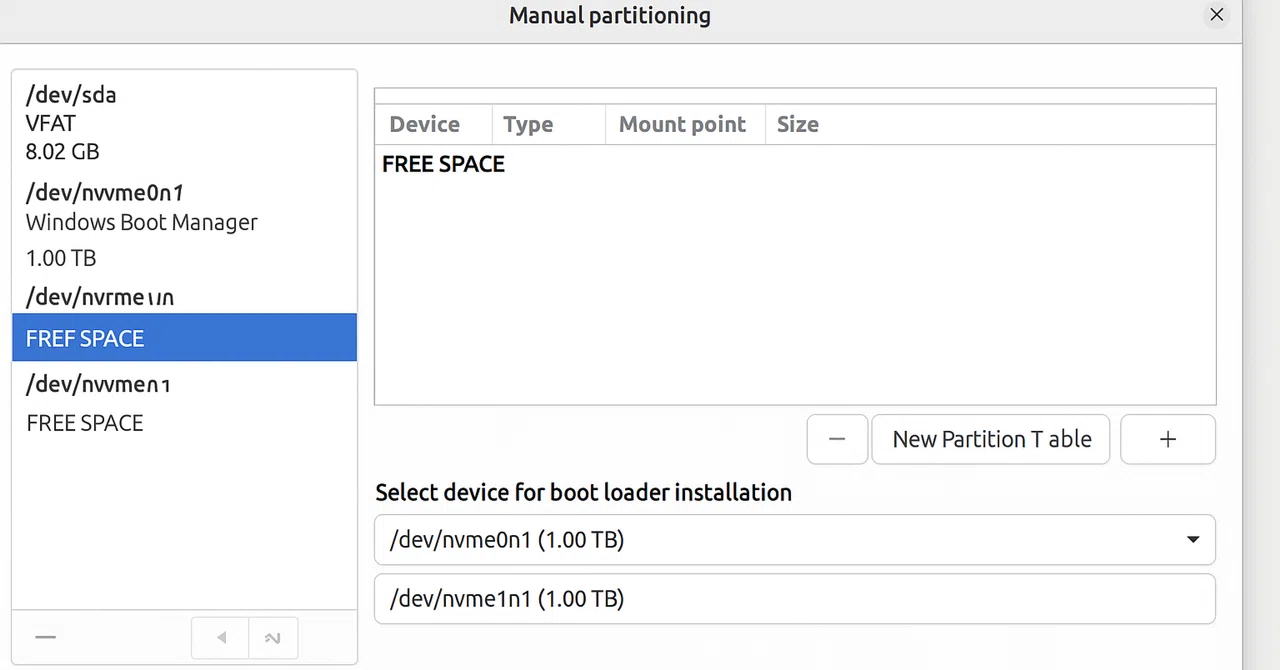This screenshot has height=670, width=1280.
Task: Click the New Partition Table button
Action: [991, 439]
